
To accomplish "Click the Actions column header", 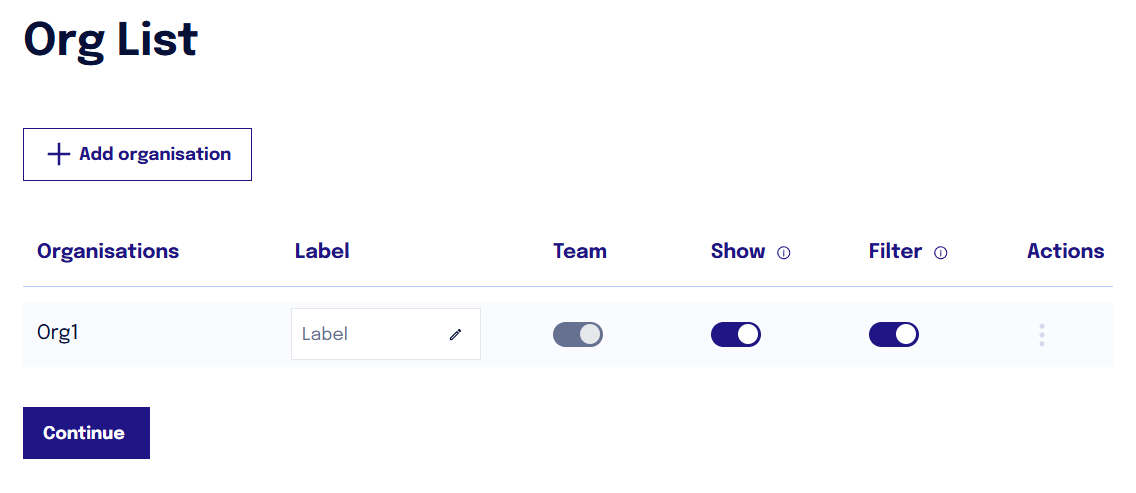I will click(x=1065, y=251).
